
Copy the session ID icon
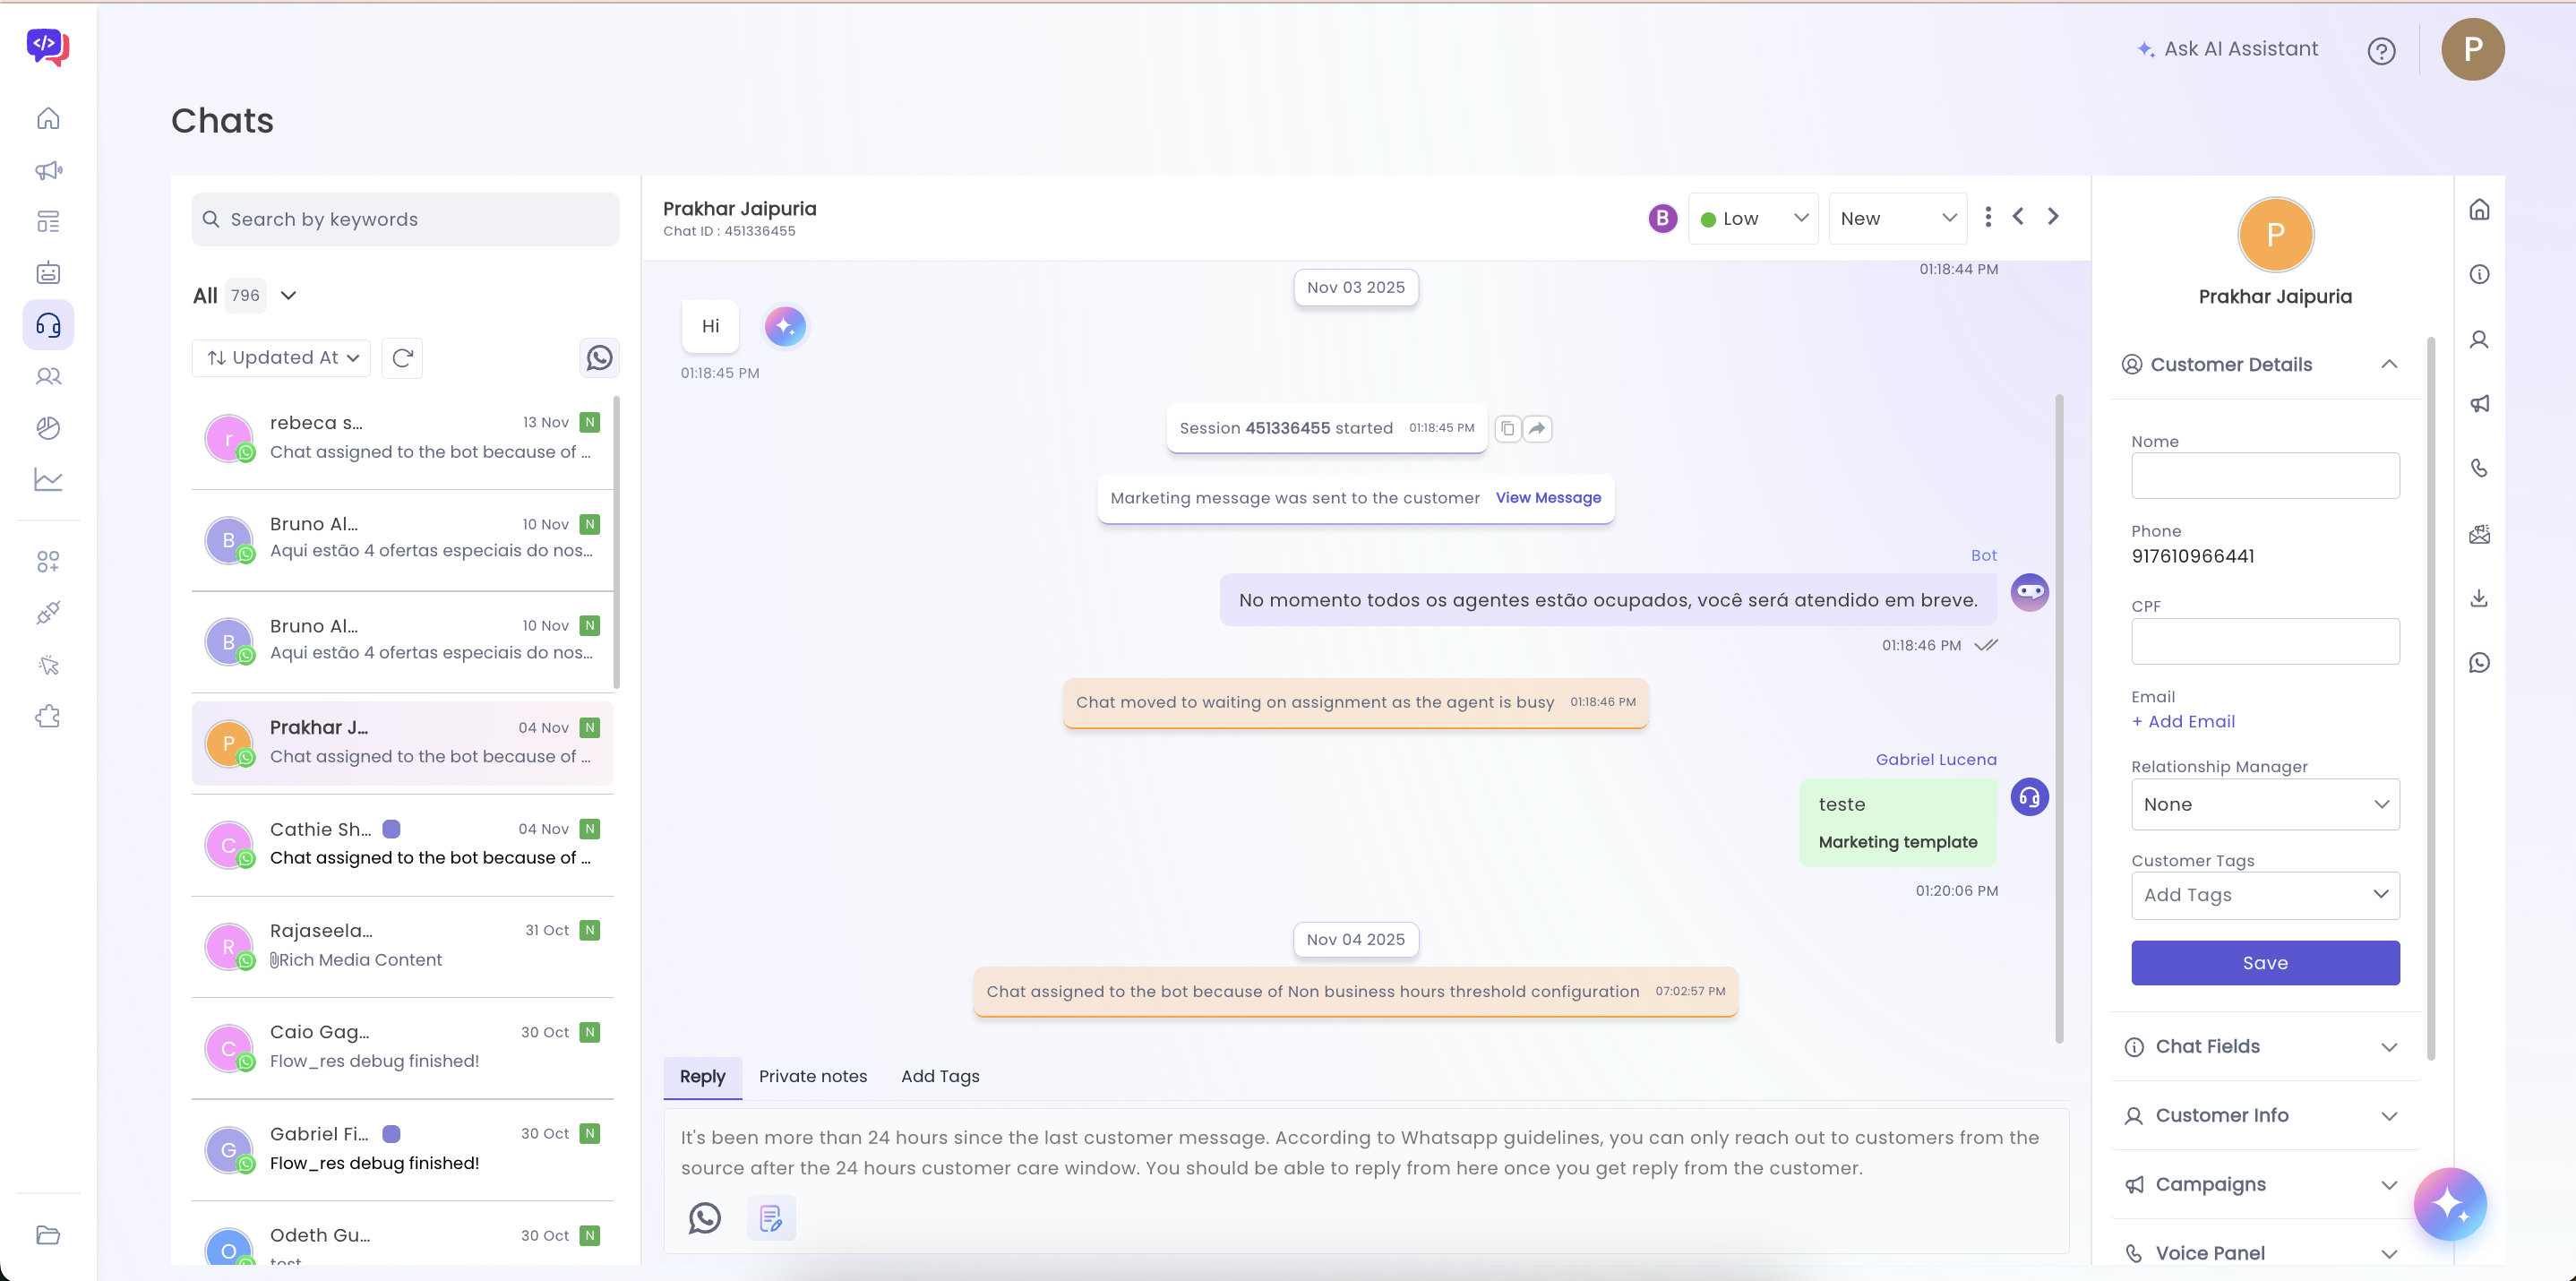(x=1507, y=428)
